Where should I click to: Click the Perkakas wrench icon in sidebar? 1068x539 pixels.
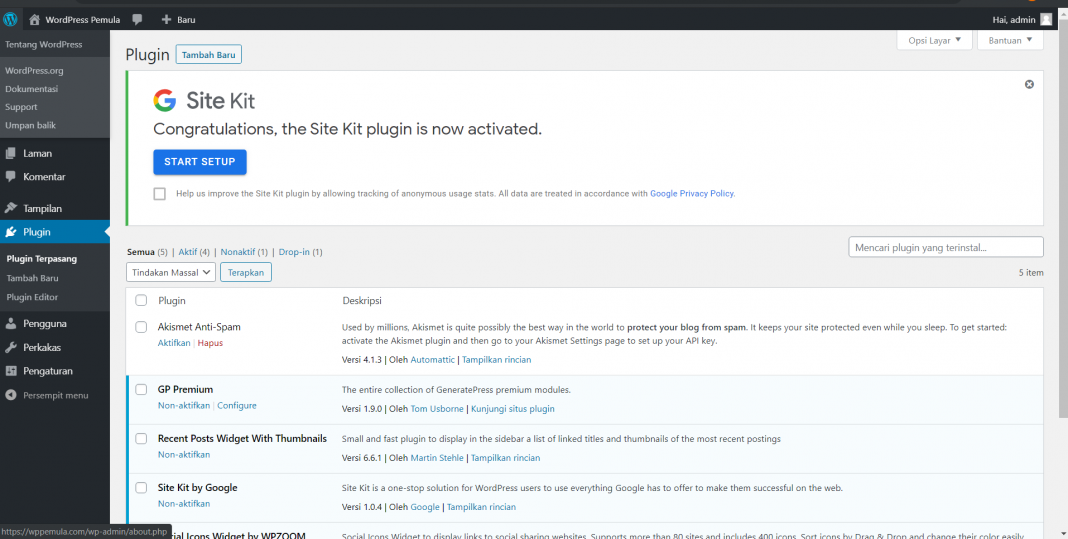click(11, 348)
